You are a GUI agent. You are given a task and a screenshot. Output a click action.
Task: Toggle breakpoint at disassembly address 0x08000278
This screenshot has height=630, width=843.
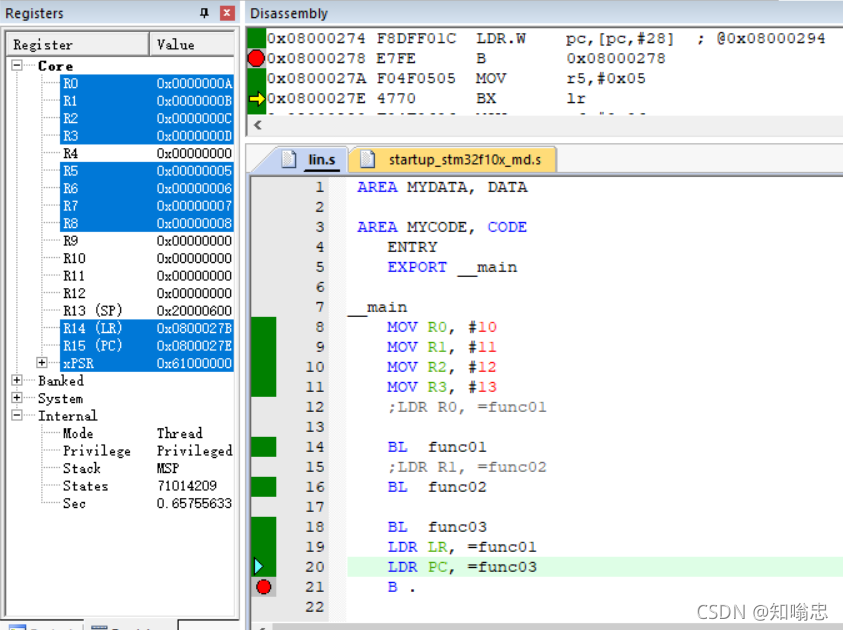tap(256, 58)
